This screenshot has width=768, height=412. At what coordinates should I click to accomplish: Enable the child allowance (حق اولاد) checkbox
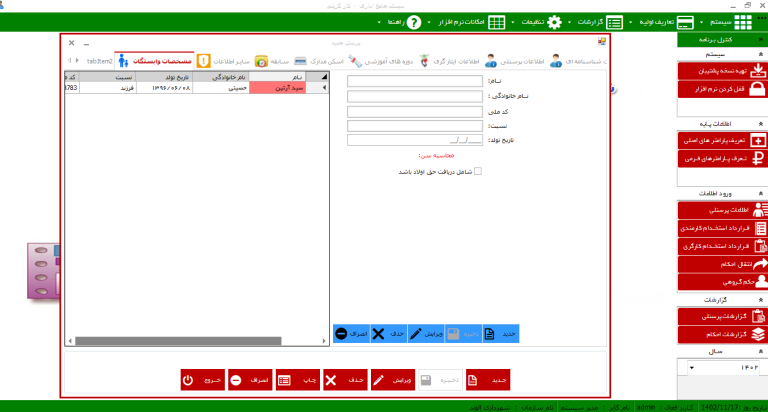click(477, 171)
